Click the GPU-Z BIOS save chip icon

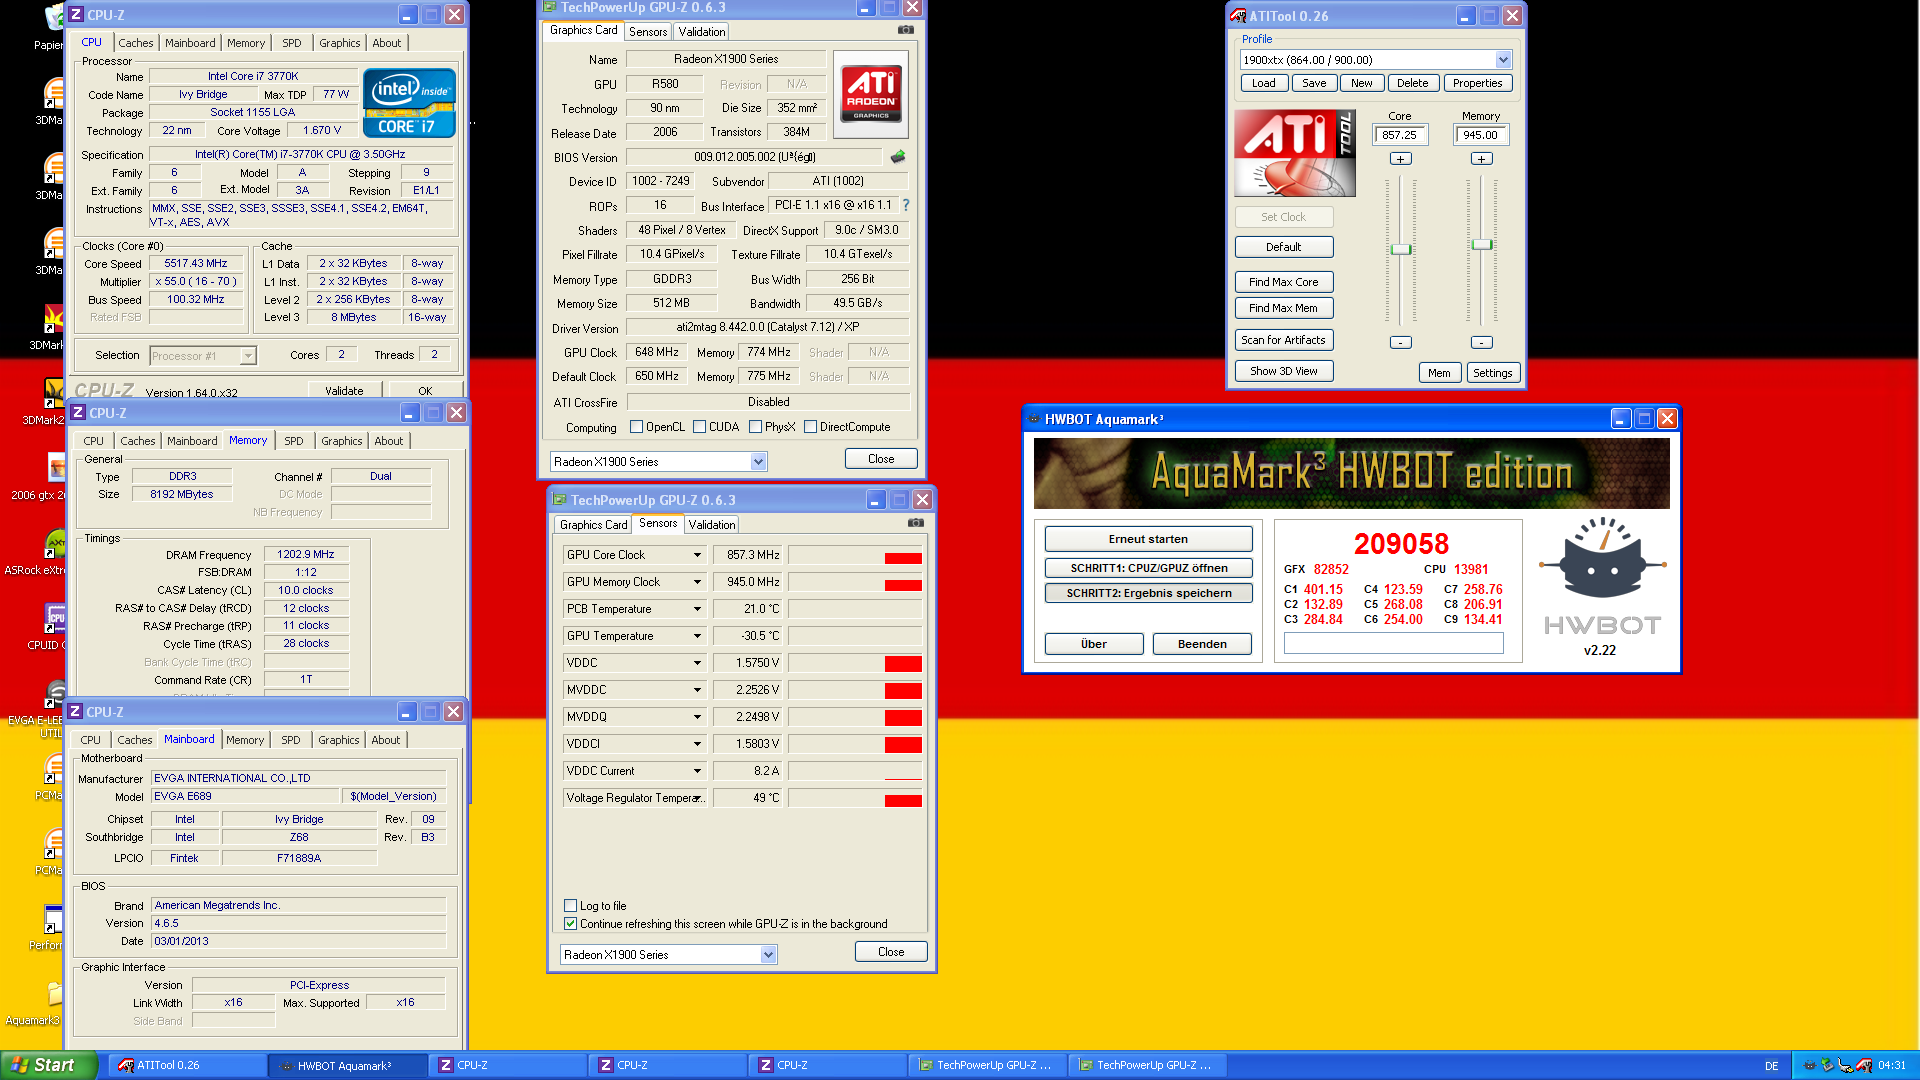point(898,157)
